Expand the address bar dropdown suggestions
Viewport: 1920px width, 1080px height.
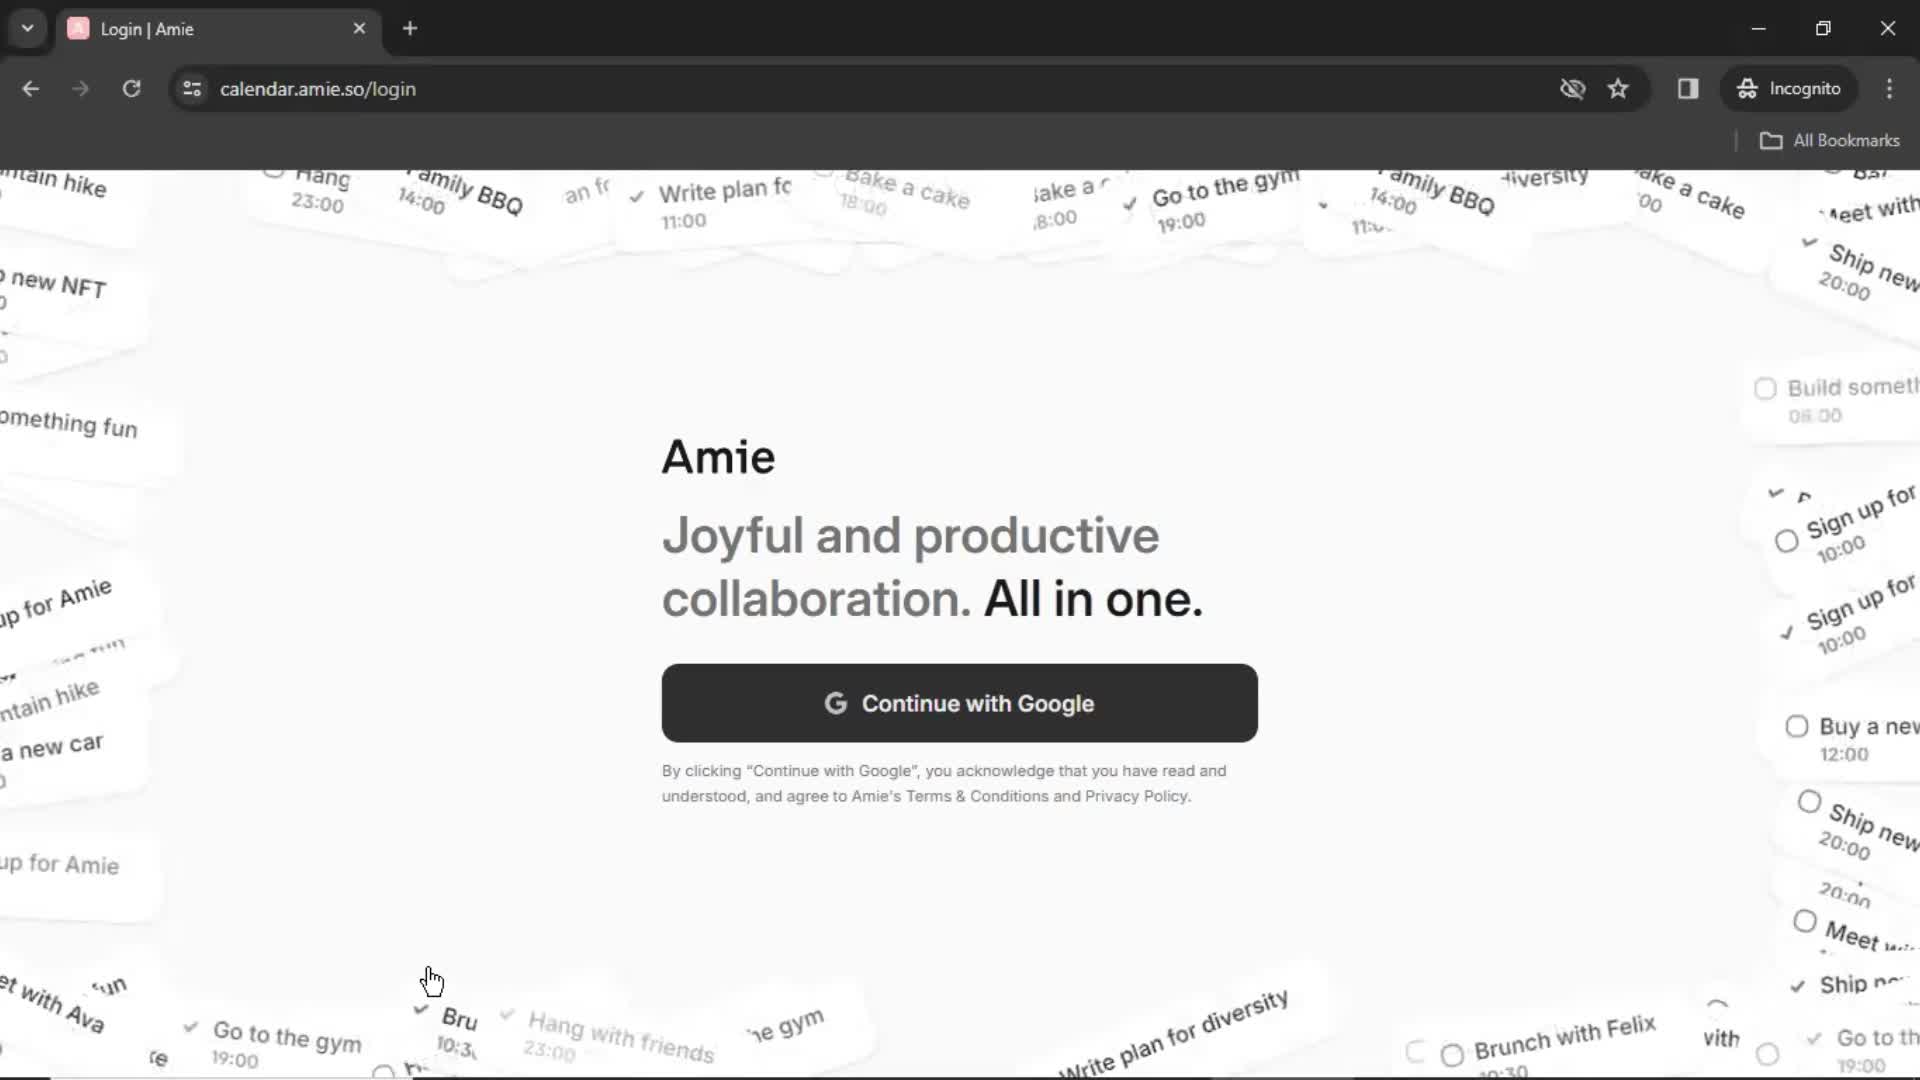tap(28, 28)
